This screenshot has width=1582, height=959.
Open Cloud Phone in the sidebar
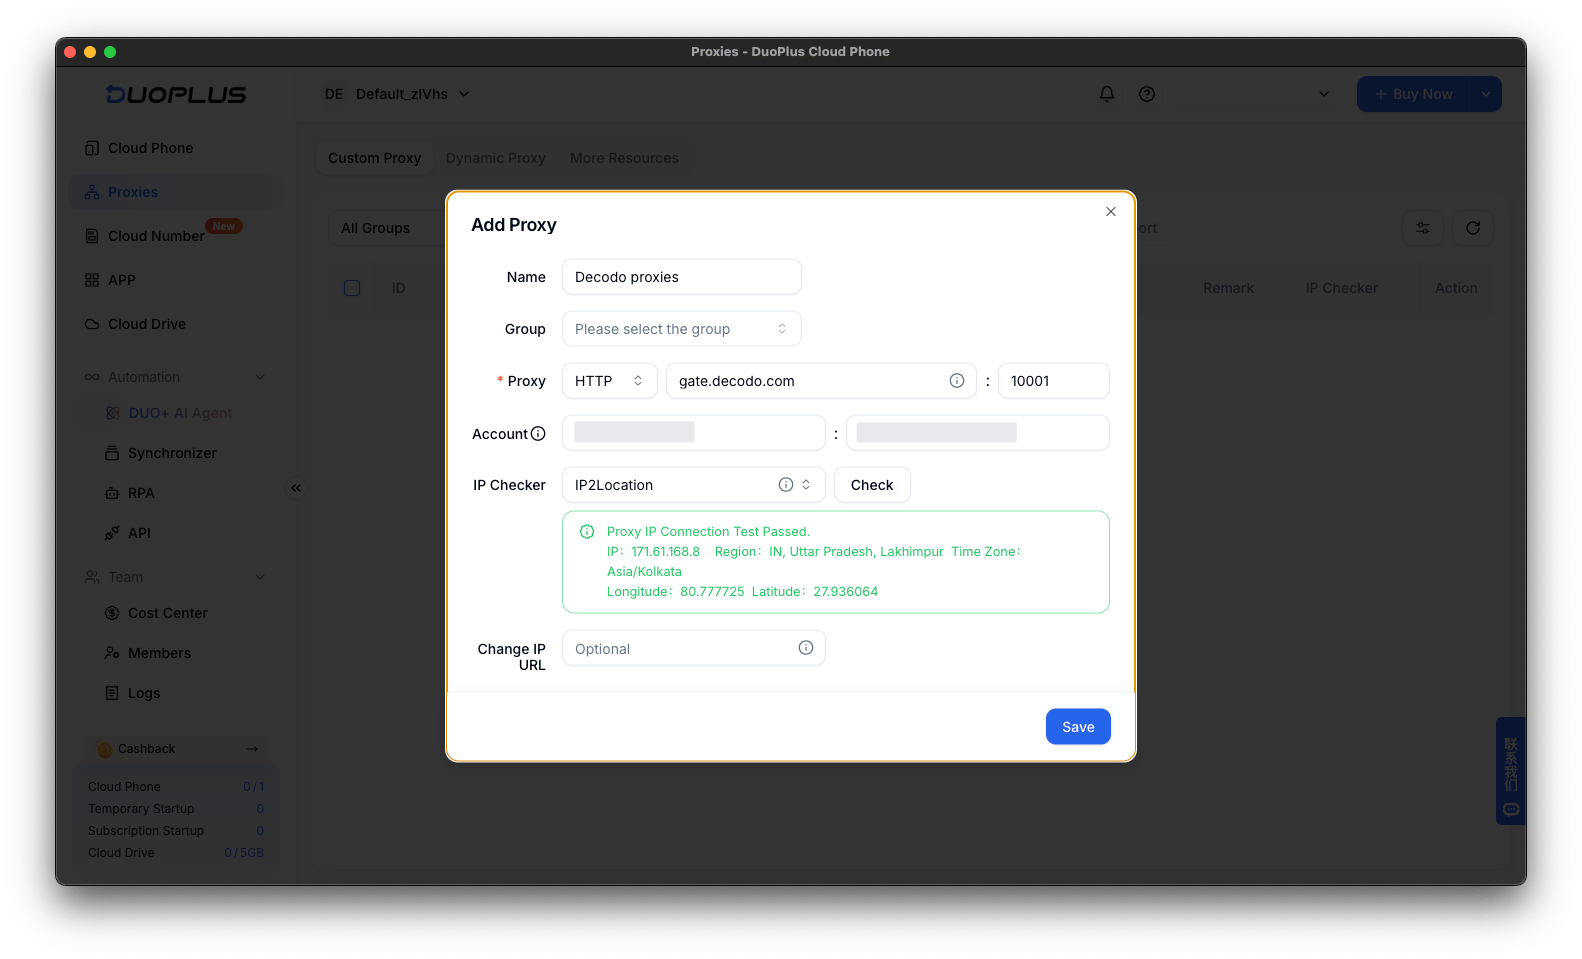[176, 148]
